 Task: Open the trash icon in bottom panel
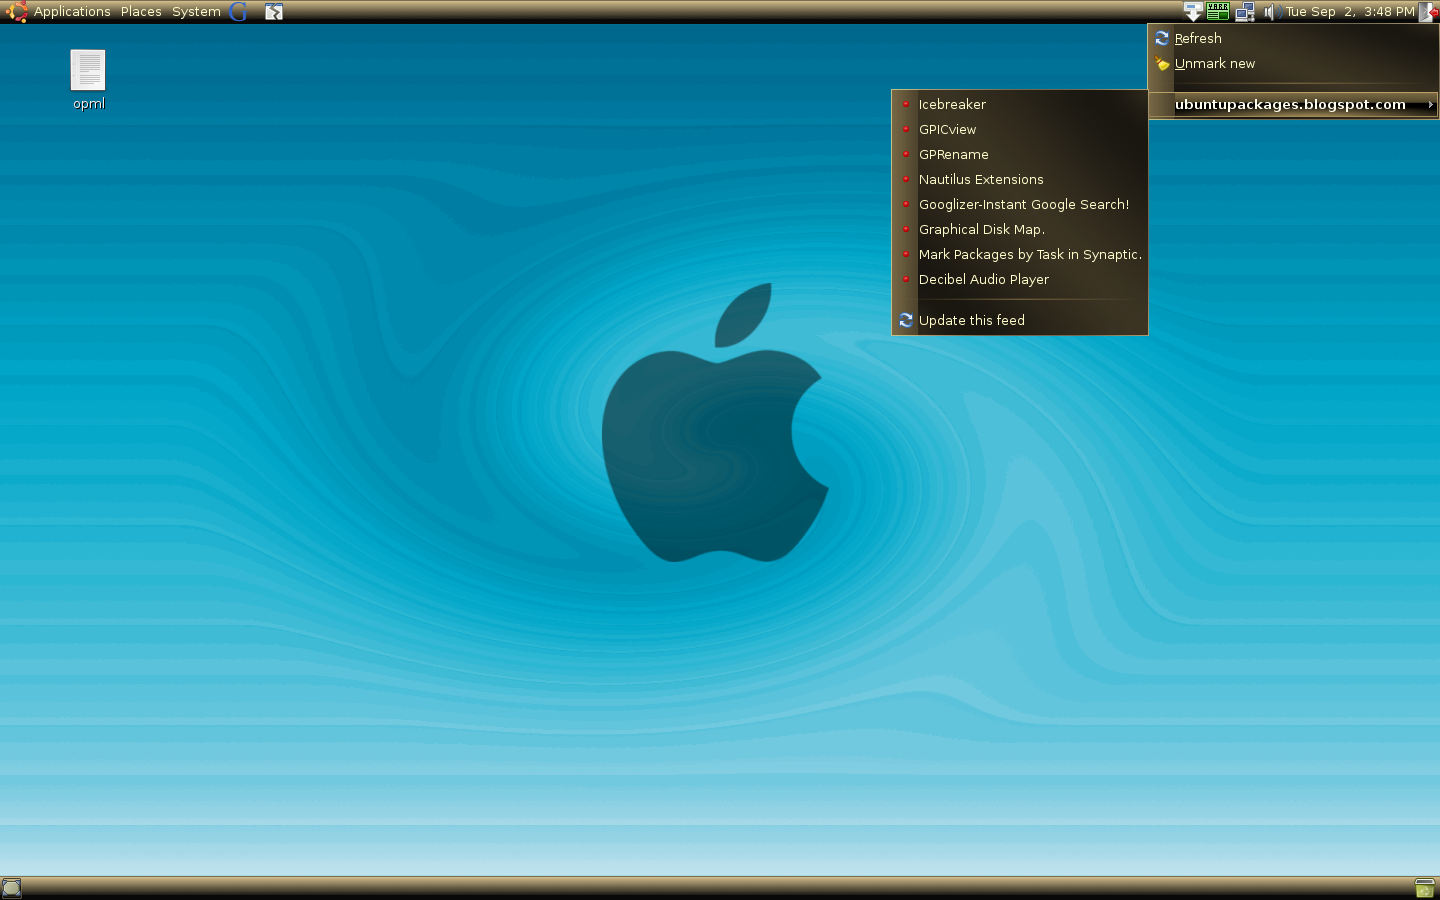[x=1425, y=888]
